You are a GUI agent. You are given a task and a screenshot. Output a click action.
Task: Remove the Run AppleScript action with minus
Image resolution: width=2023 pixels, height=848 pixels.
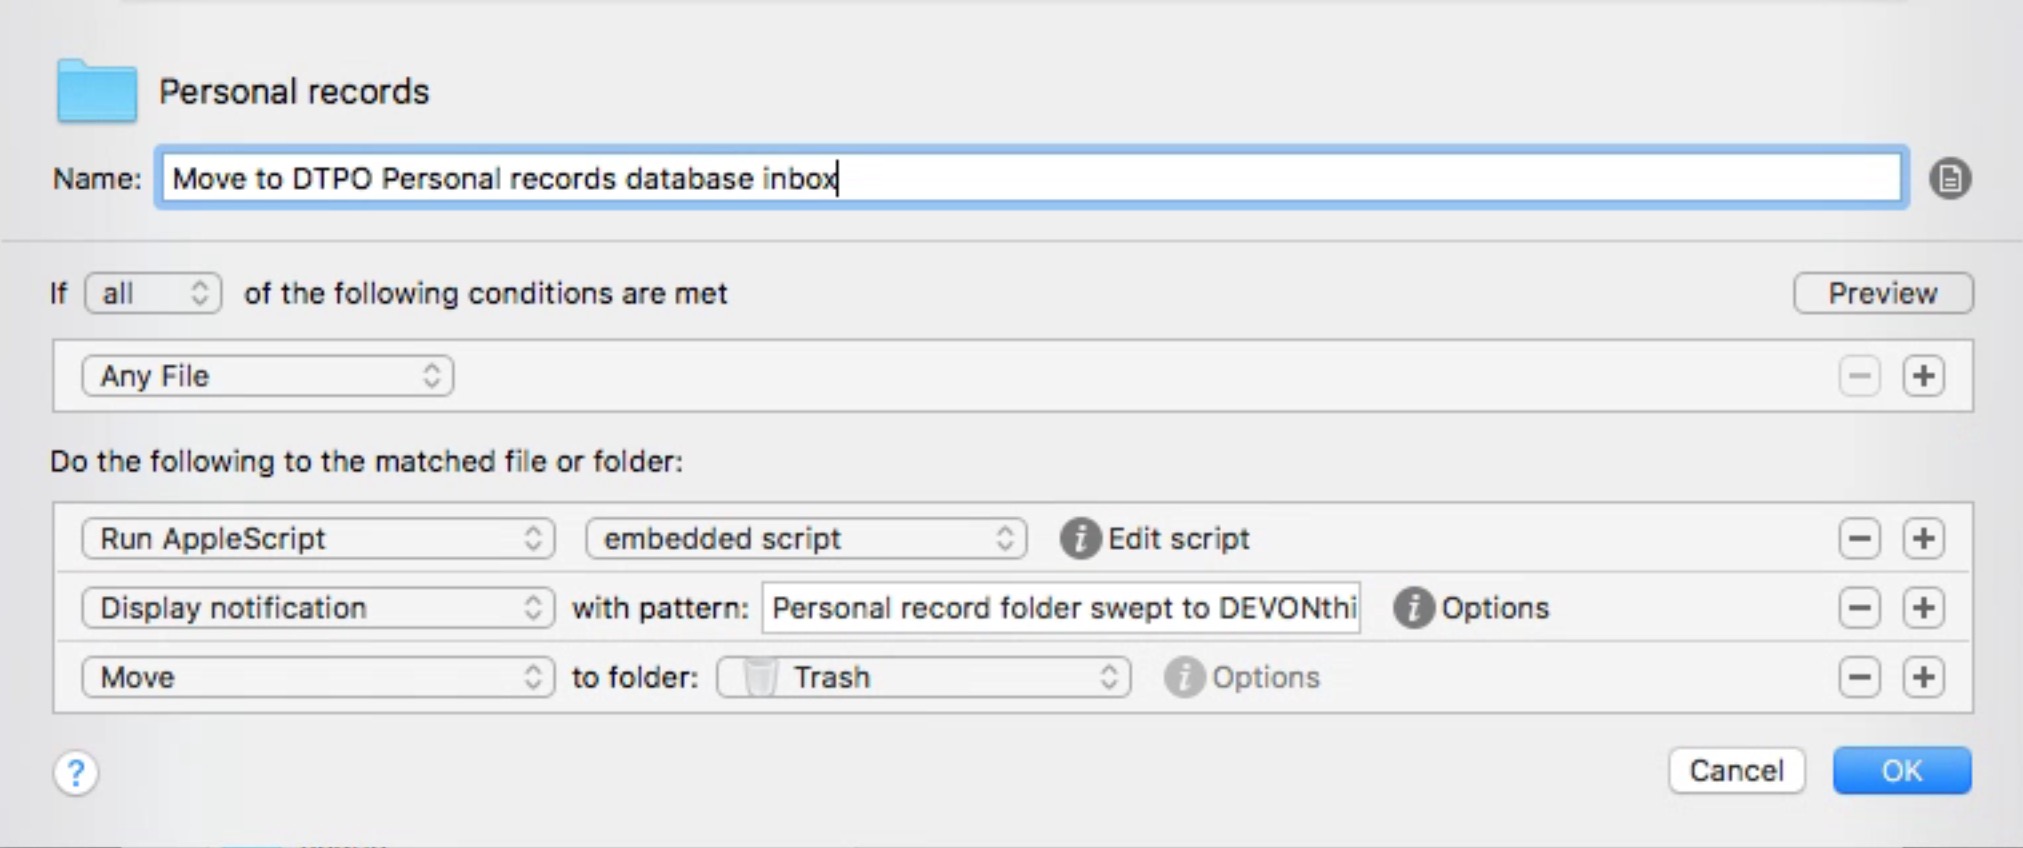pyautogui.click(x=1859, y=539)
